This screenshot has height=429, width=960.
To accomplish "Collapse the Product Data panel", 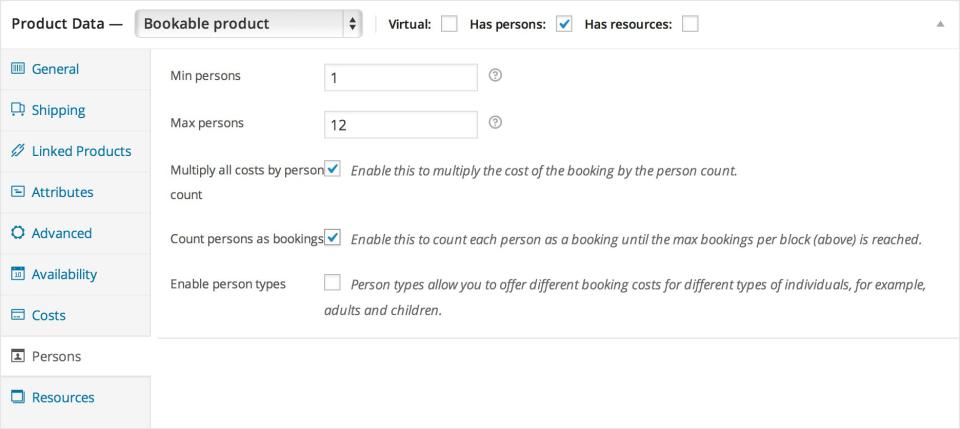I will coord(940,24).
